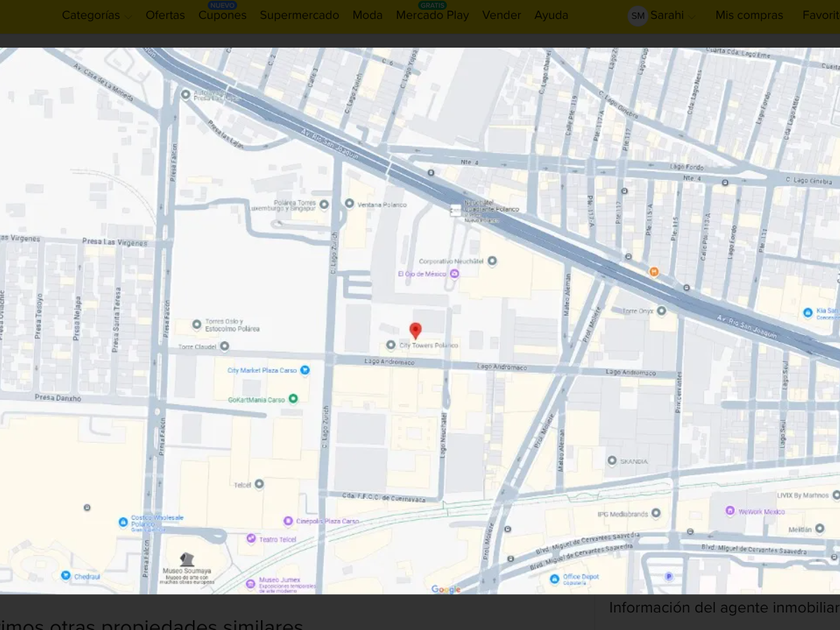Select the Corporativo Neuchâtel marker icon

(x=492, y=261)
